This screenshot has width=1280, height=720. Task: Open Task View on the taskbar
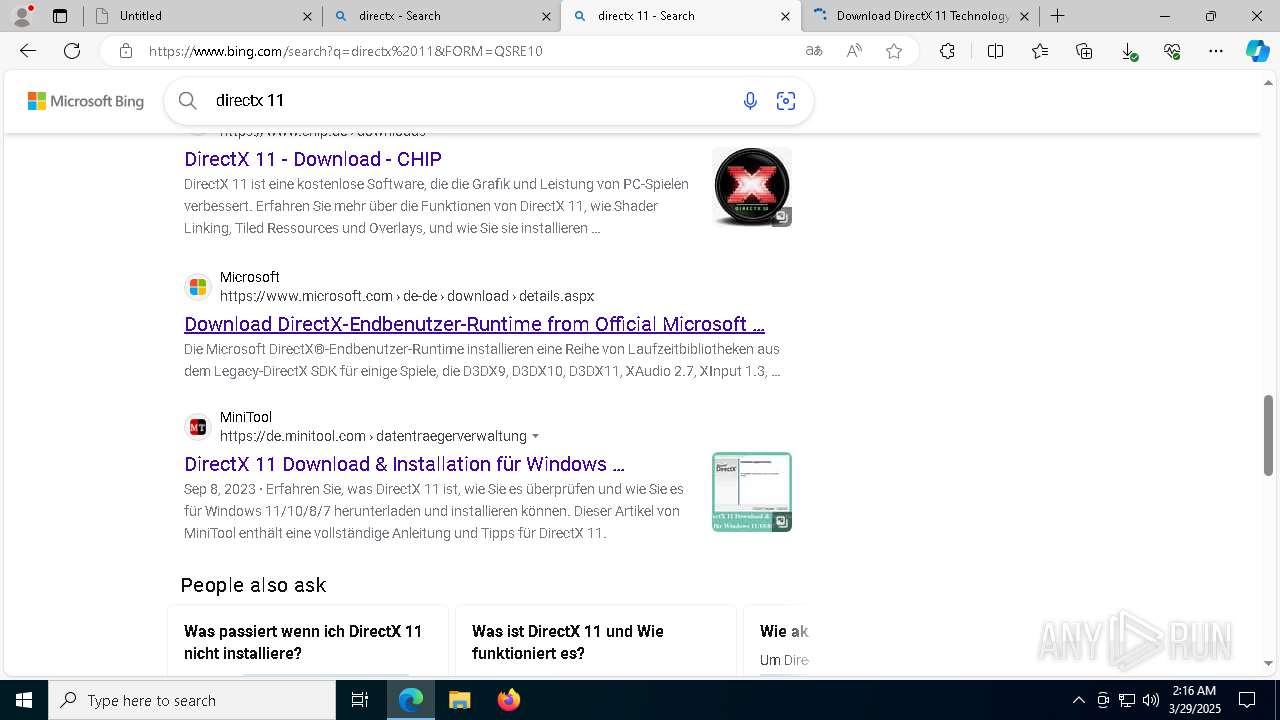click(360, 700)
